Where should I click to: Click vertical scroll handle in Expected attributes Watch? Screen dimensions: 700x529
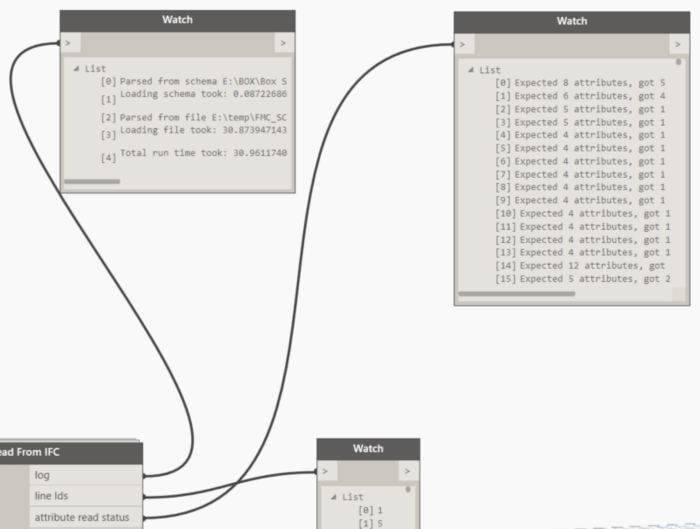click(x=679, y=62)
